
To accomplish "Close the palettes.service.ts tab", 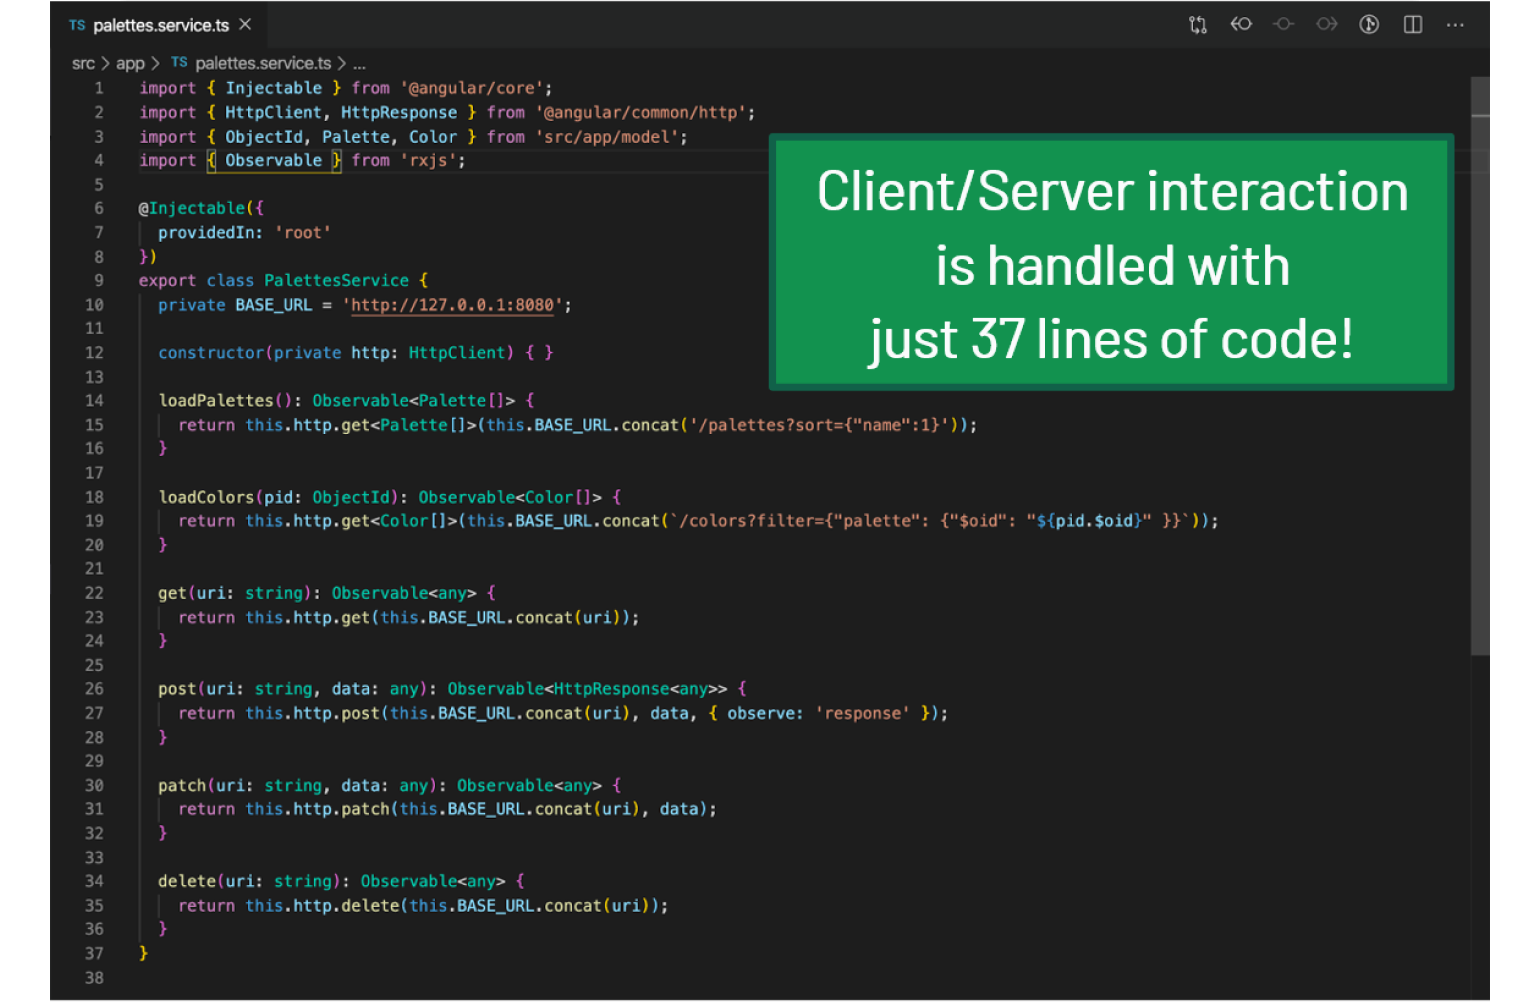I will pyautogui.click(x=245, y=24).
